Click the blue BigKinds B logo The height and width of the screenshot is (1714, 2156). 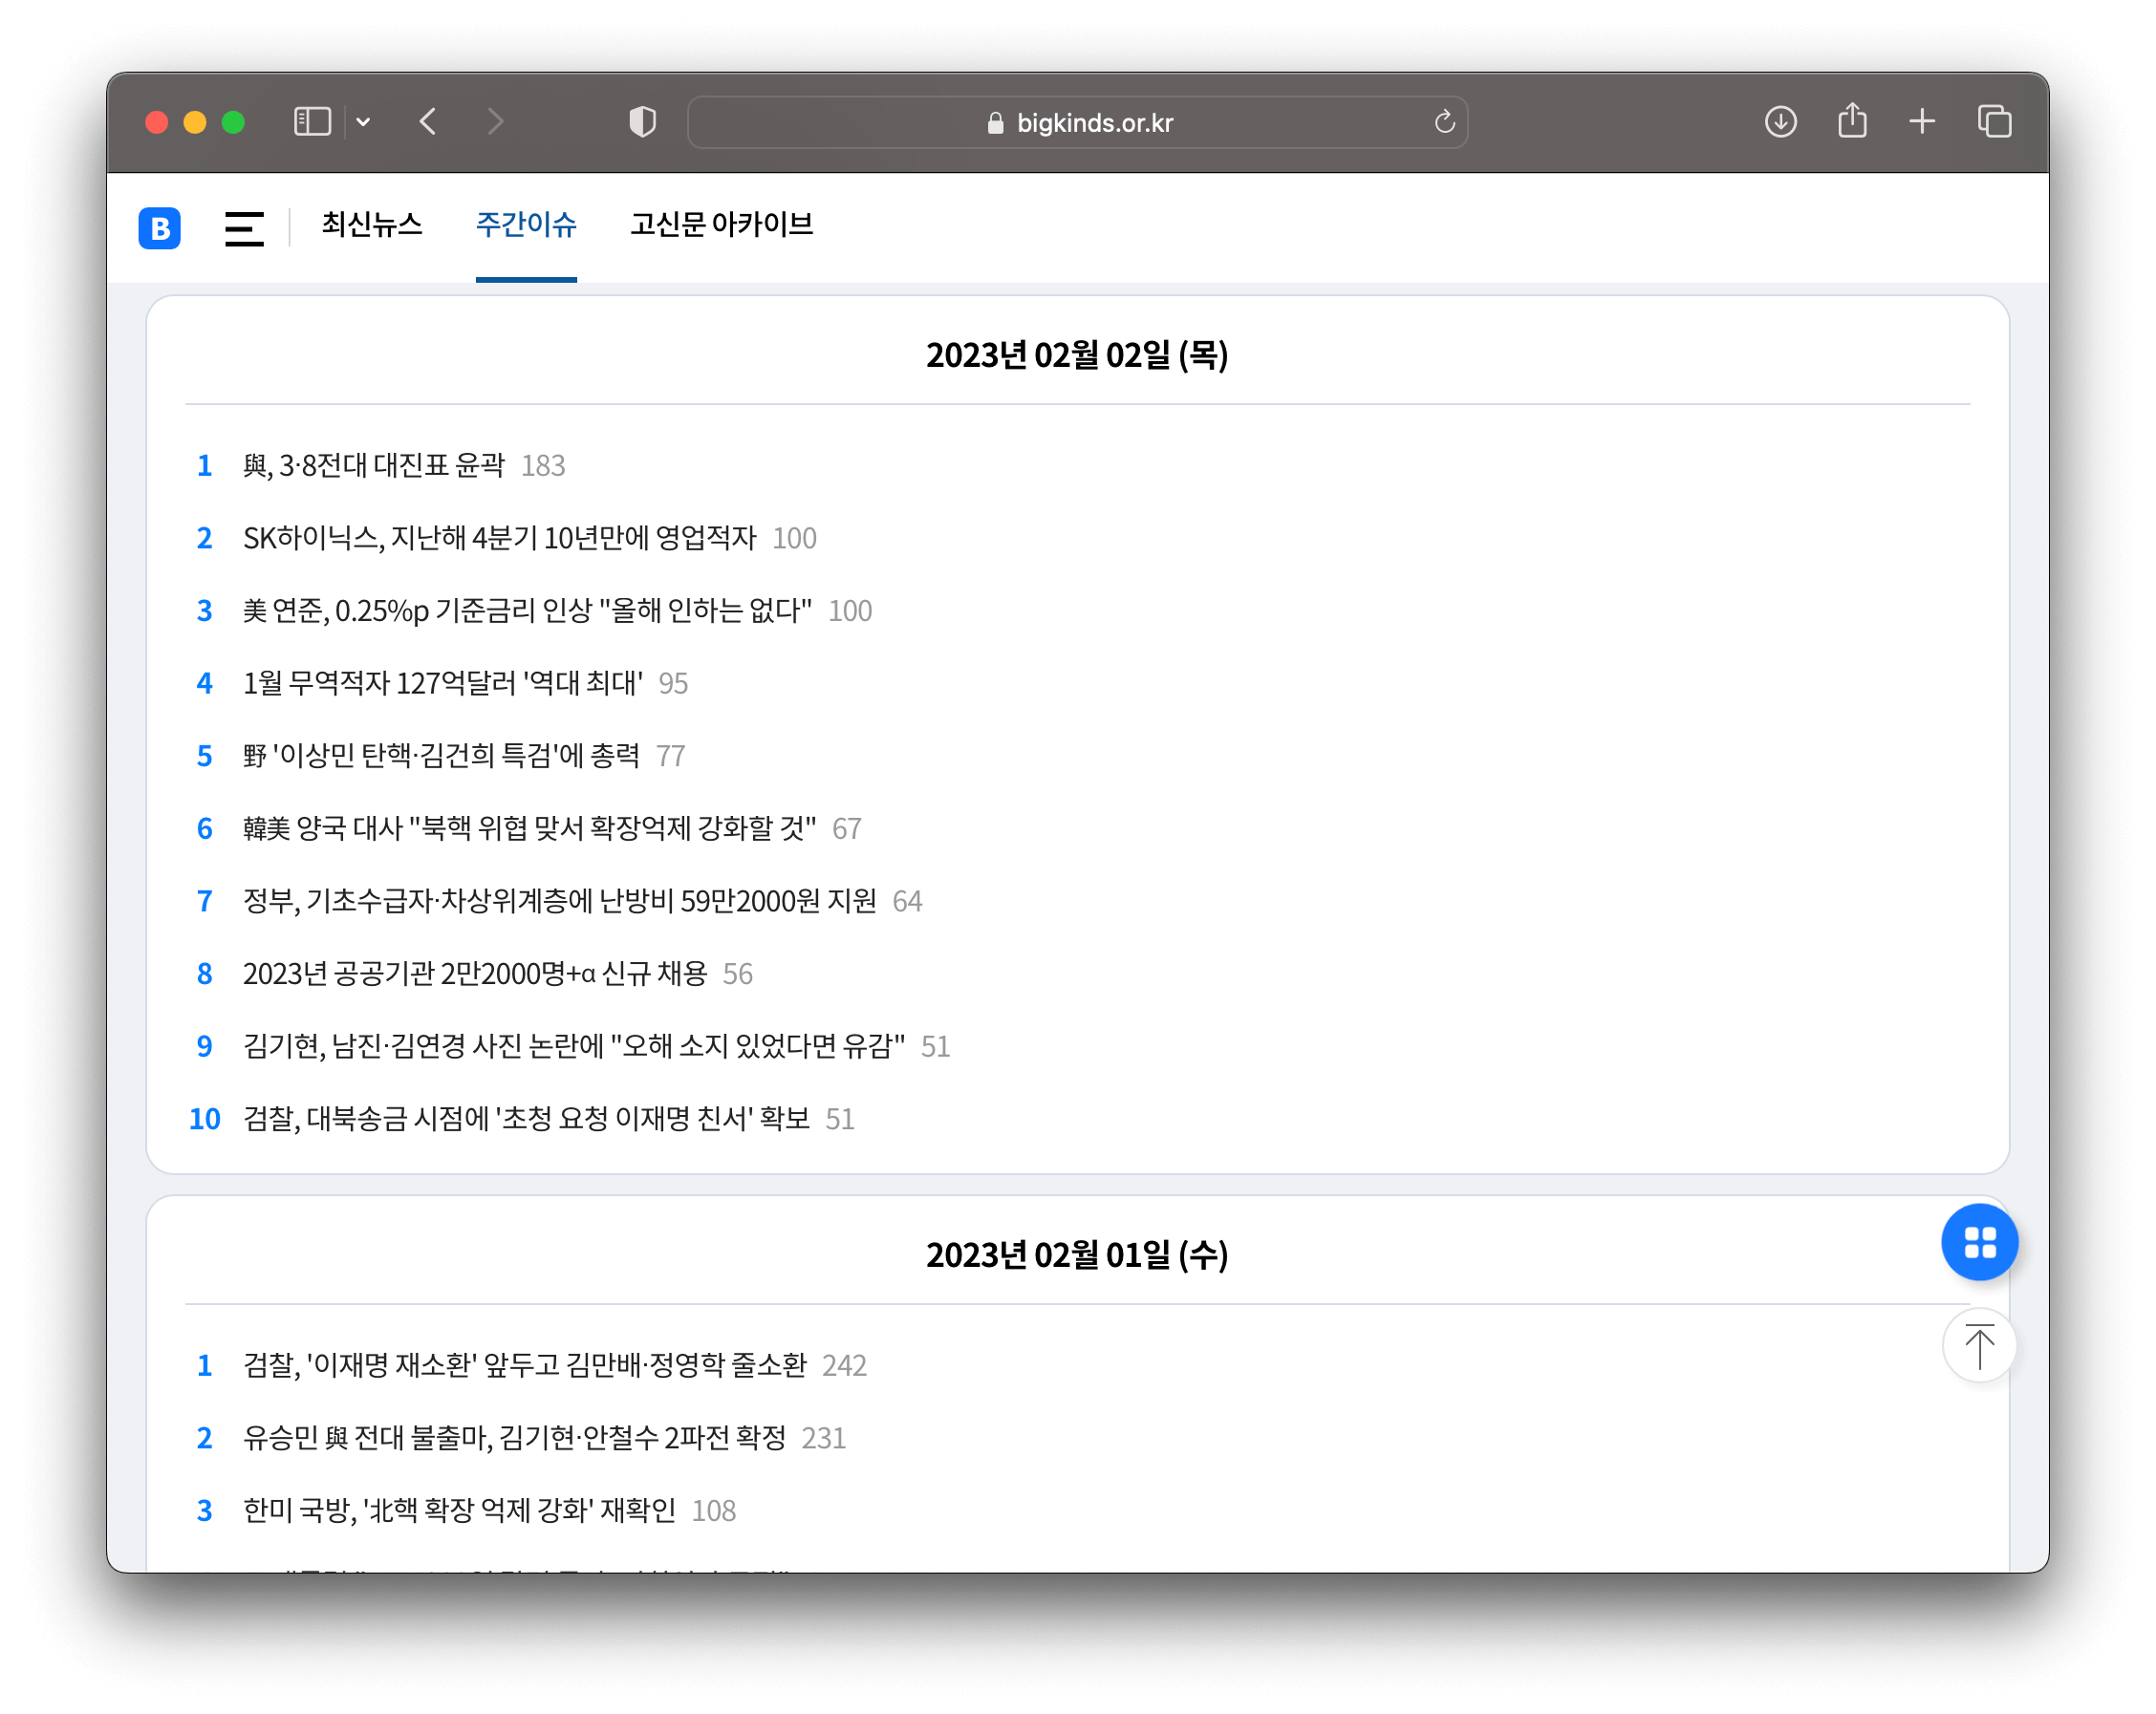(x=159, y=228)
